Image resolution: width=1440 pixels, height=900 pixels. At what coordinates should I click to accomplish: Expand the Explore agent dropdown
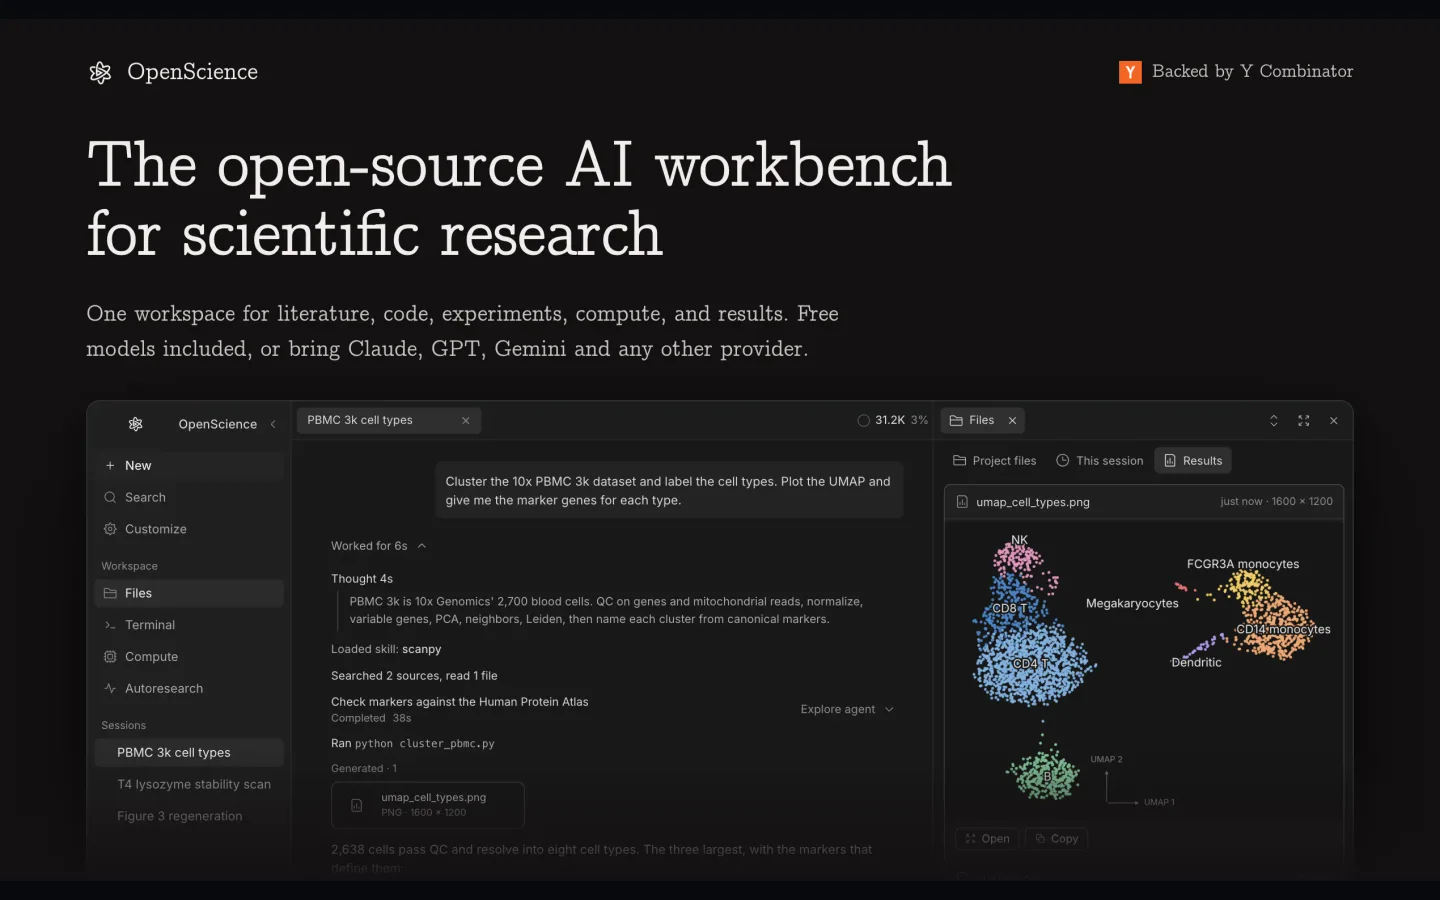pos(847,710)
